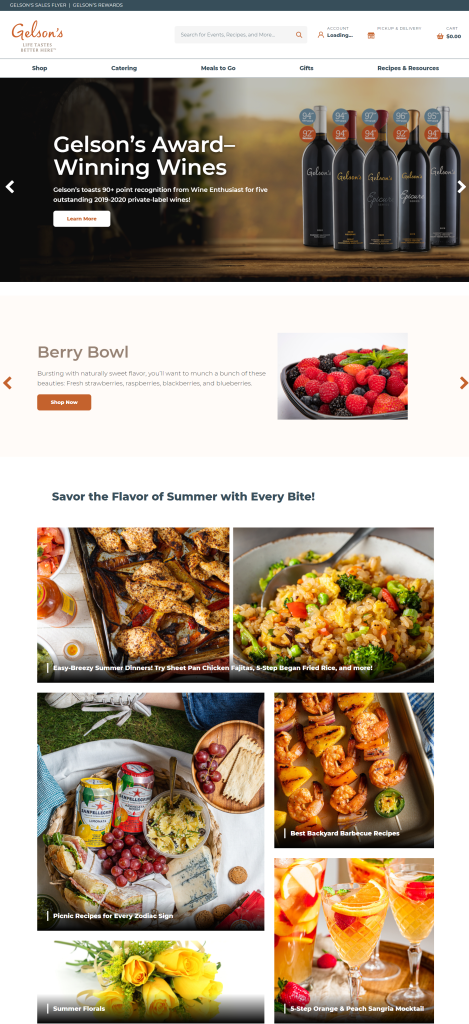The width and height of the screenshot is (469, 1024).
Task: Click the Pickup & Delivery store icon
Action: click(371, 35)
